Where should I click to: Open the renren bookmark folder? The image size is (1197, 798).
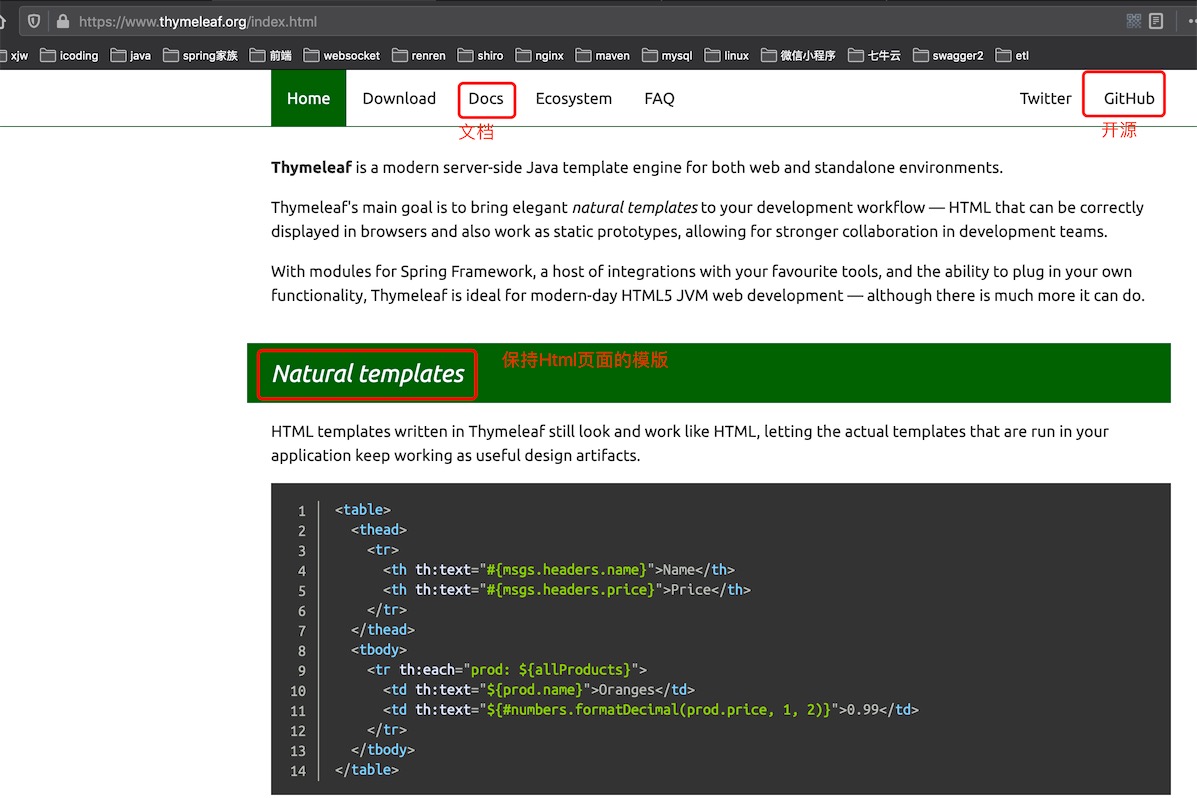(419, 56)
